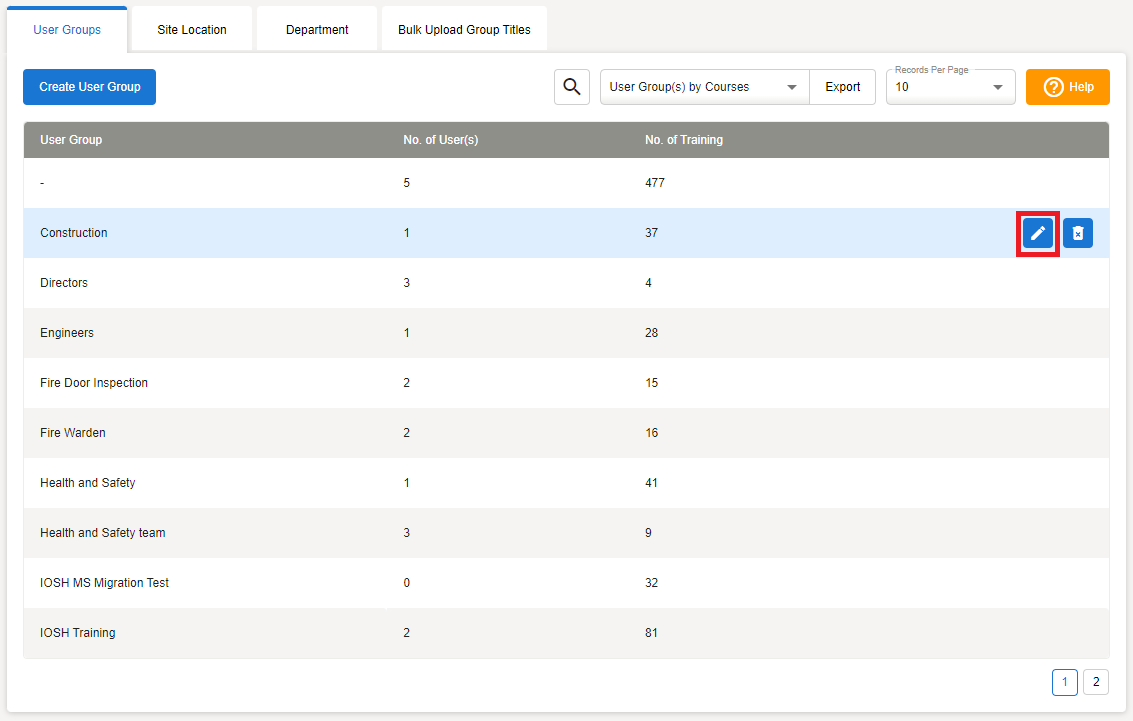This screenshot has width=1133, height=721.
Task: Open the Department tab
Action: [317, 30]
